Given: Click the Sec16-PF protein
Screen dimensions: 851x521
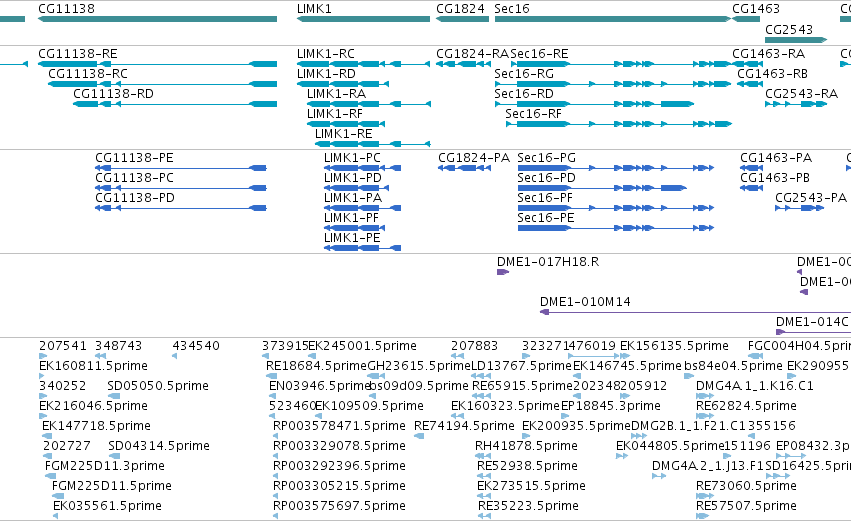Looking at the screenshot, I should click(545, 198).
